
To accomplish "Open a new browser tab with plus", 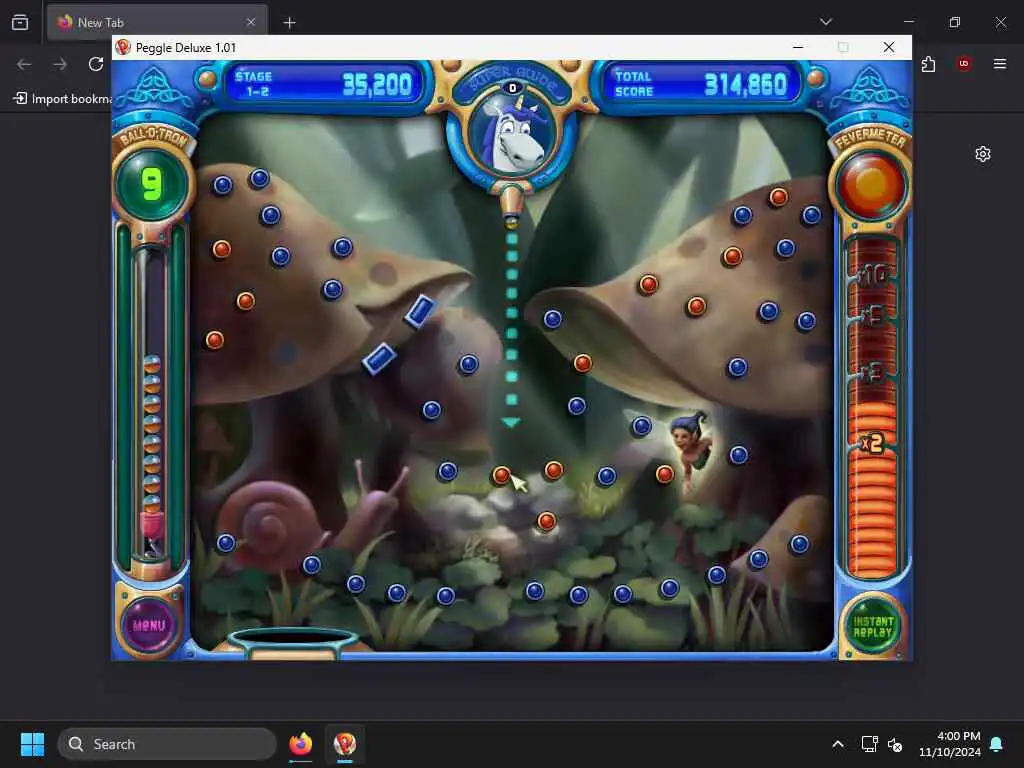I will (289, 23).
